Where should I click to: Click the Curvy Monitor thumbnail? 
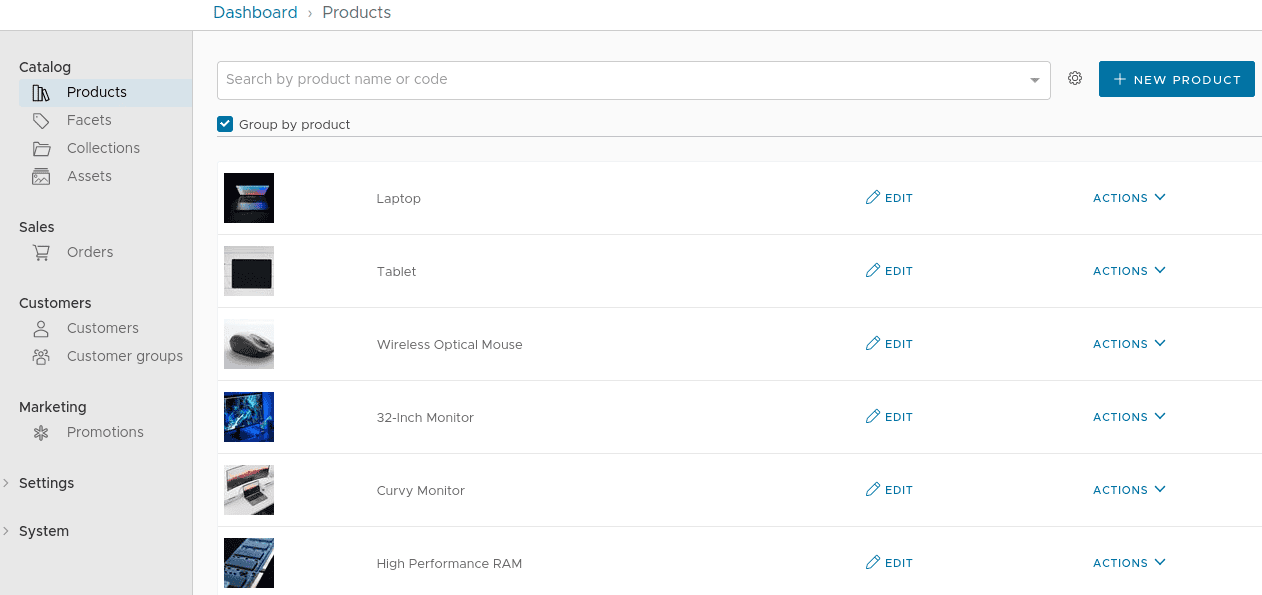coord(249,490)
